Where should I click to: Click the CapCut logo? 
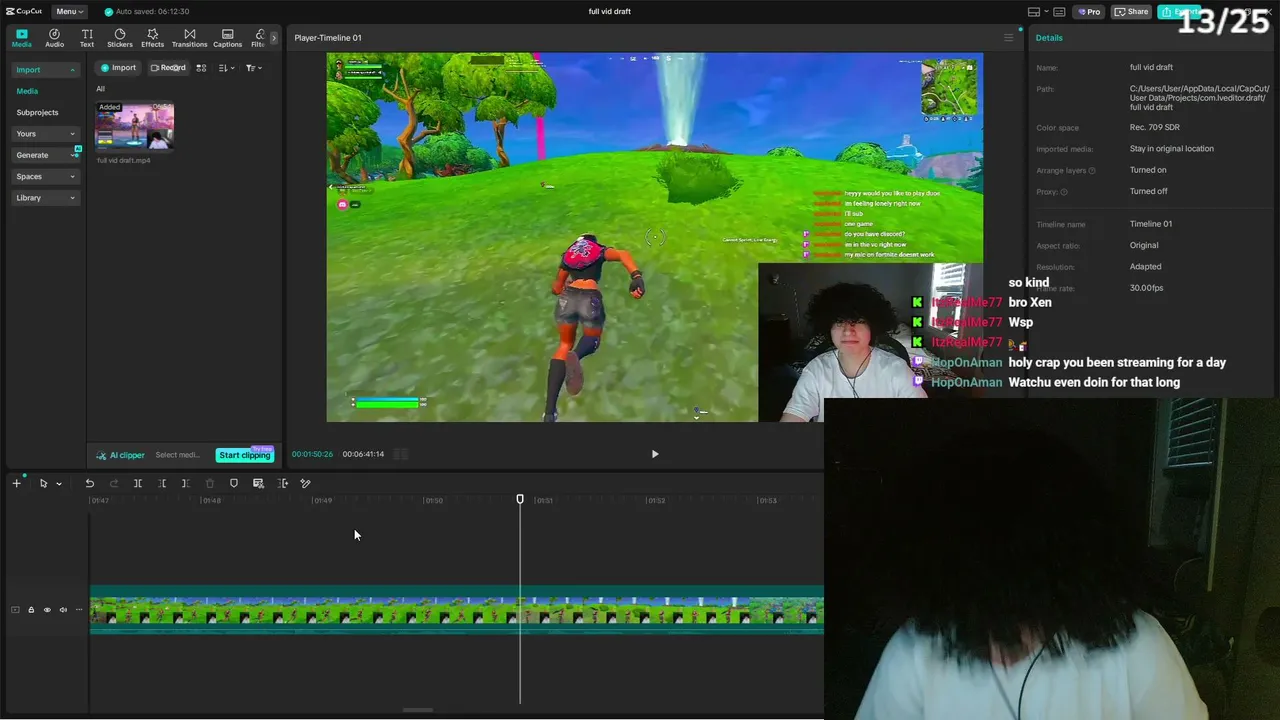pyautogui.click(x=24, y=11)
